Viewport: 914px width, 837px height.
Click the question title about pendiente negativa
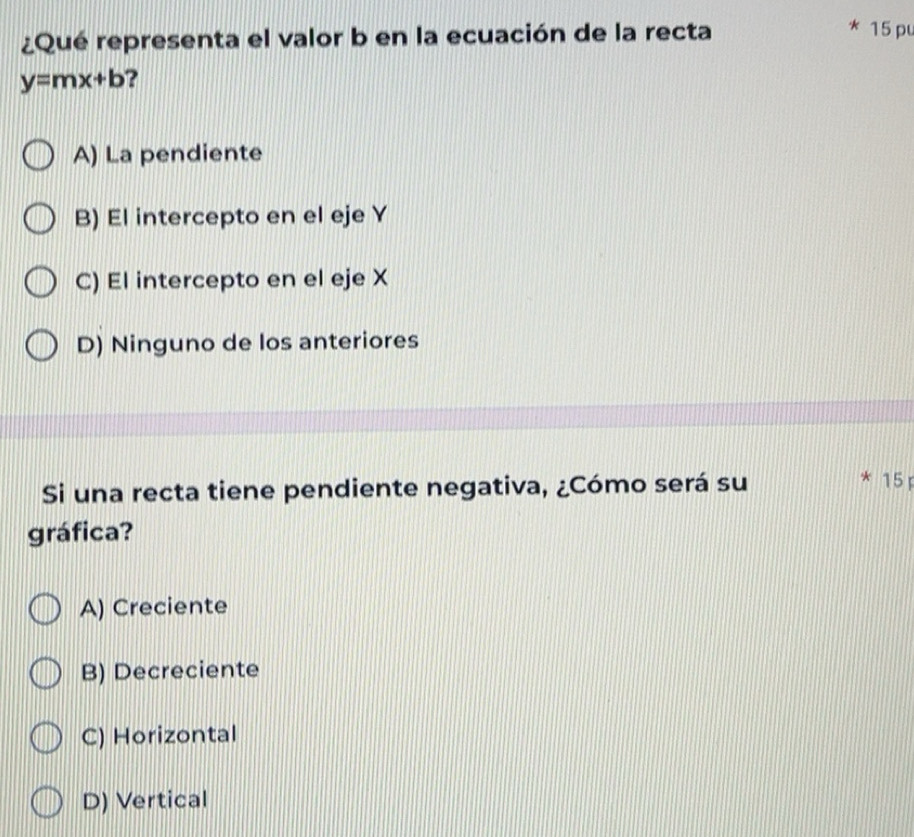click(x=387, y=509)
